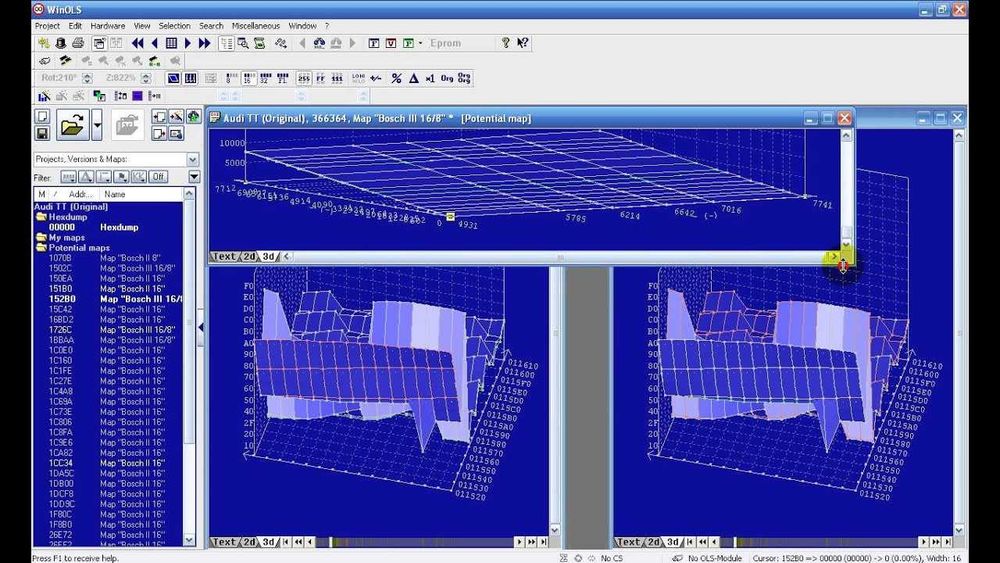Toggle decimal 255 number format

(304, 78)
